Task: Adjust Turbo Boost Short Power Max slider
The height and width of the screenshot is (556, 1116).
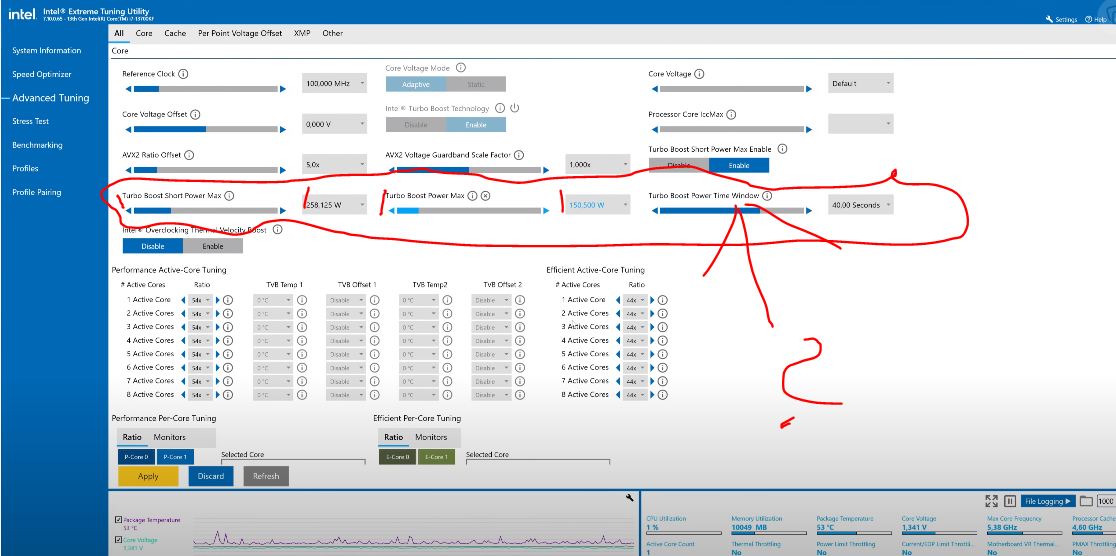Action: [206, 211]
